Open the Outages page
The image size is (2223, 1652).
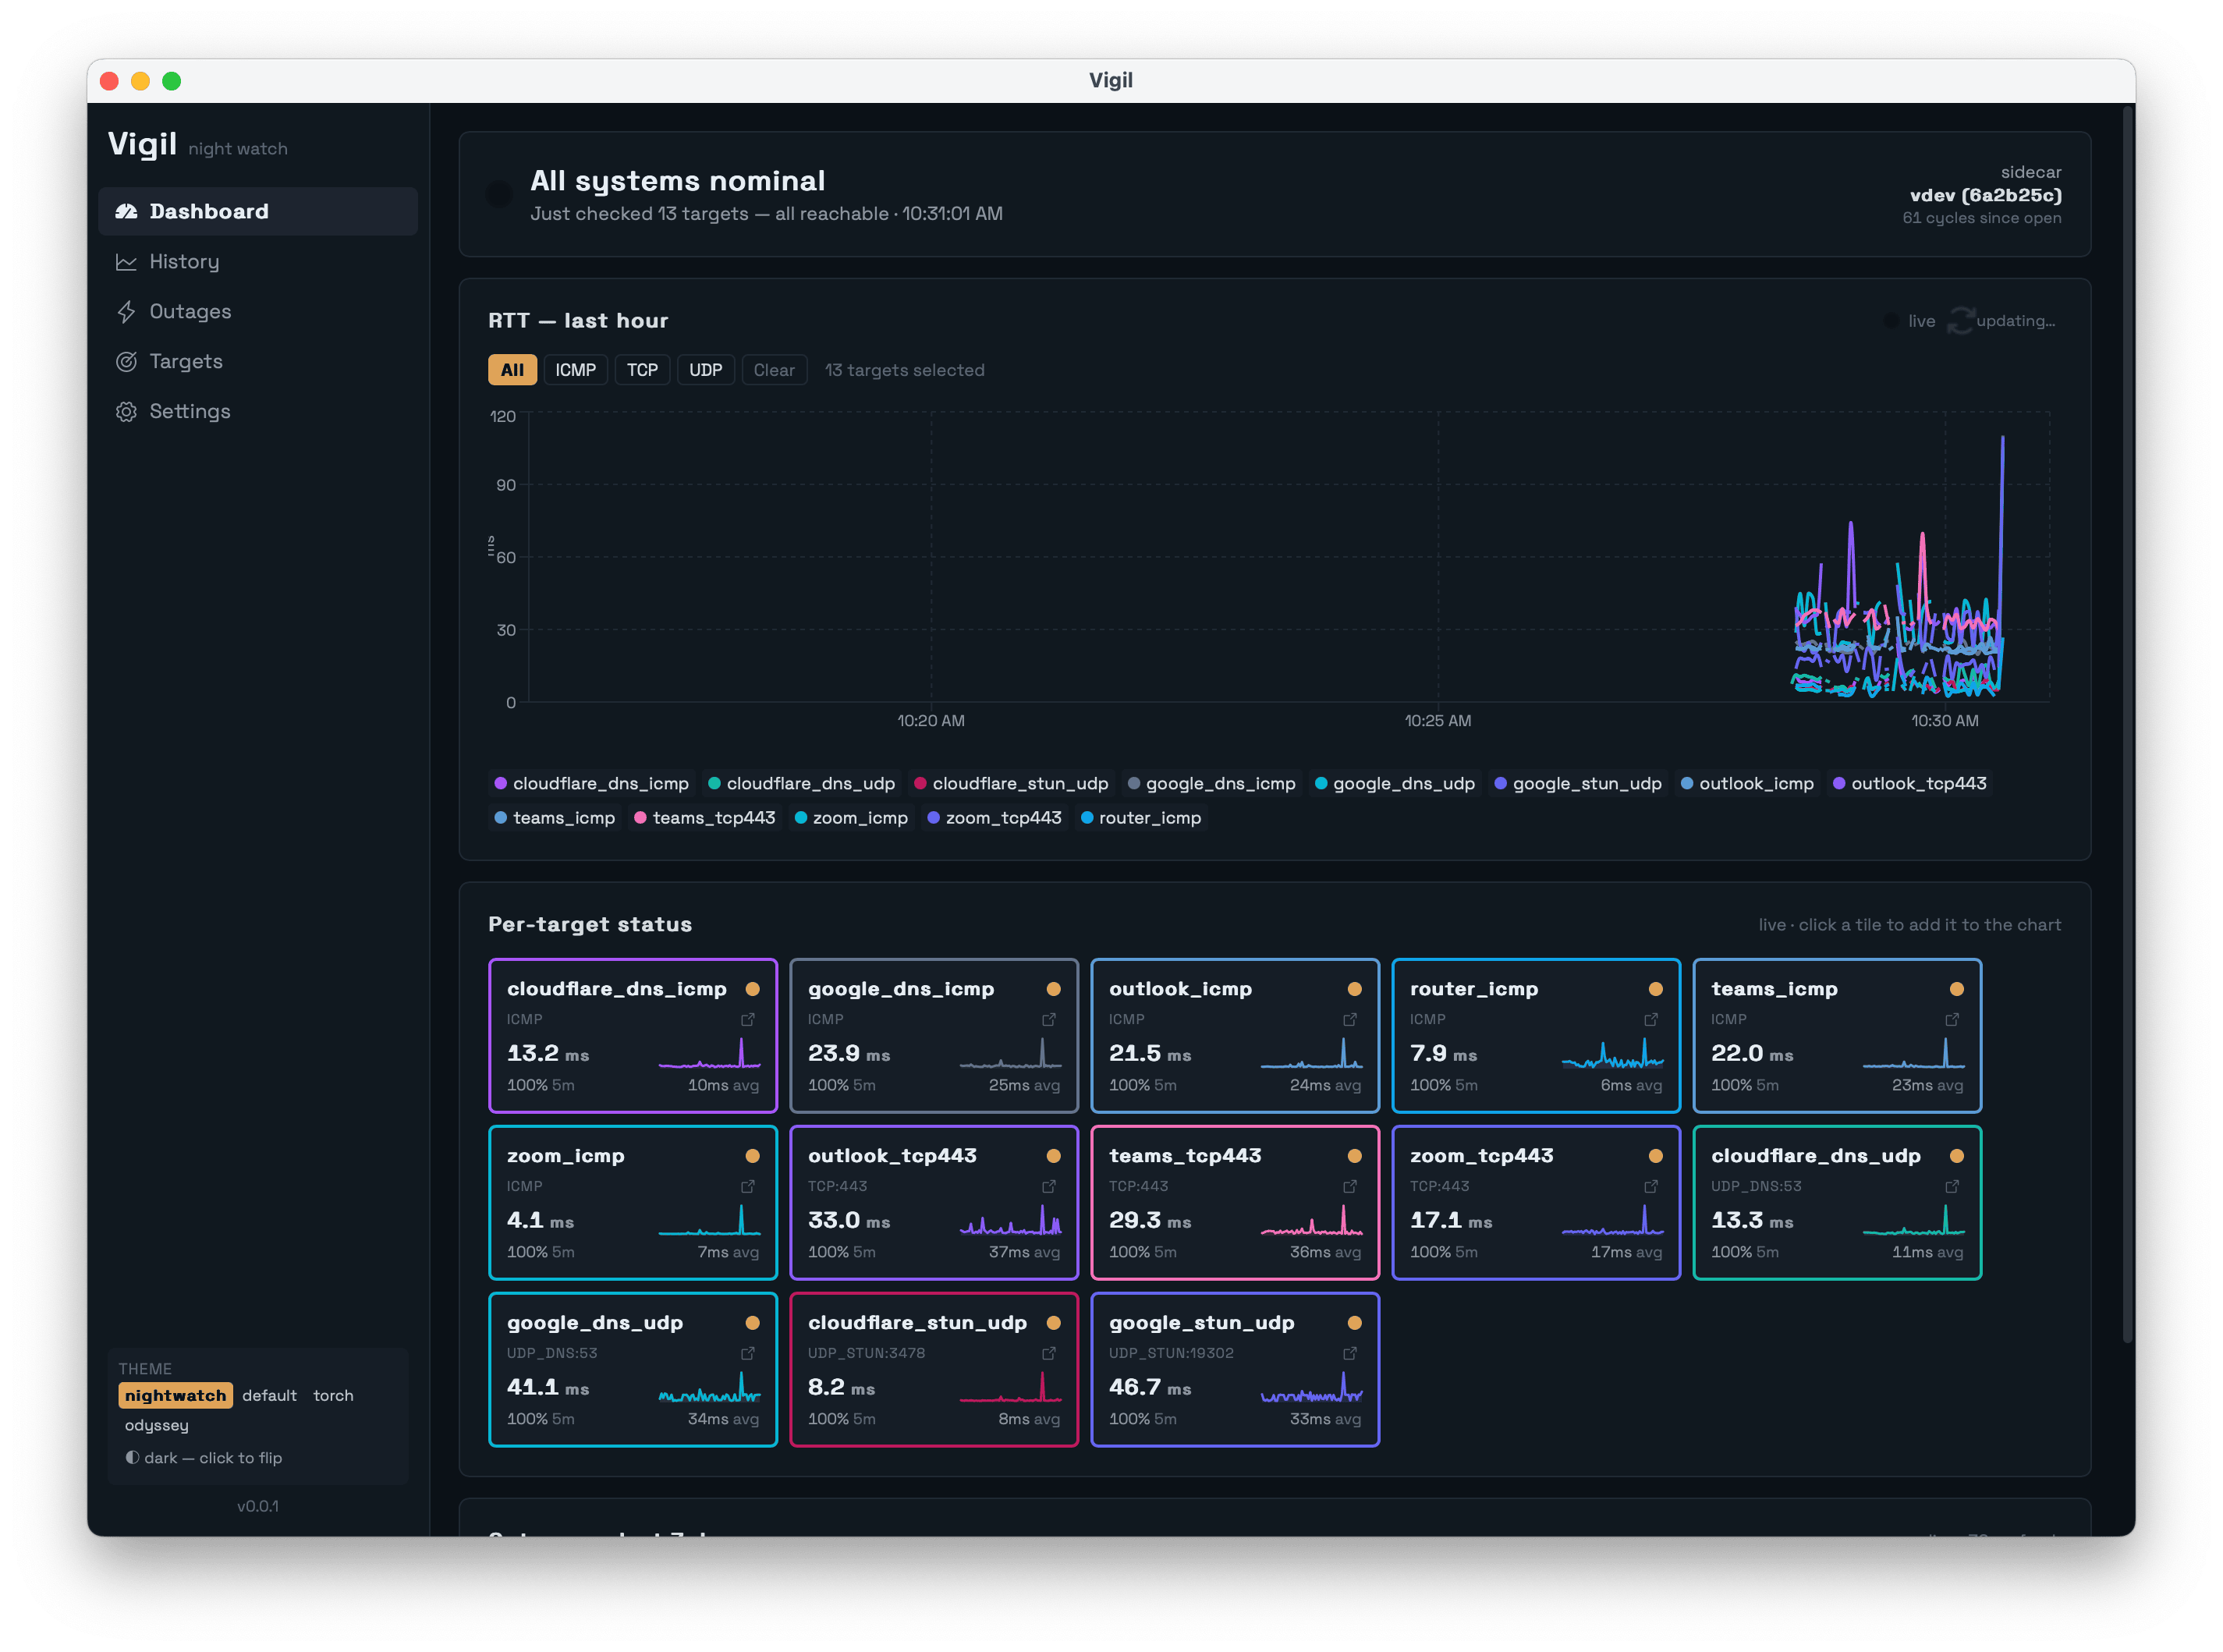[258, 312]
